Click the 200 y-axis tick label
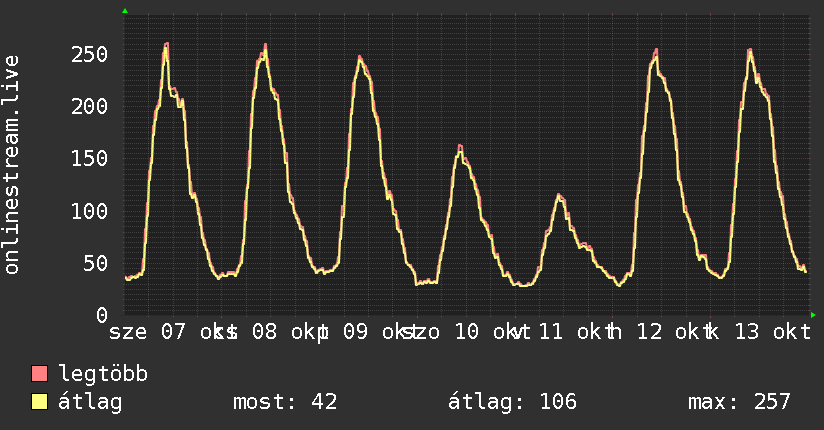 pos(89,106)
